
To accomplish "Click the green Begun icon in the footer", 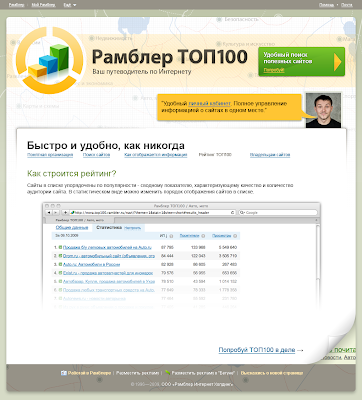I will [168, 373].
